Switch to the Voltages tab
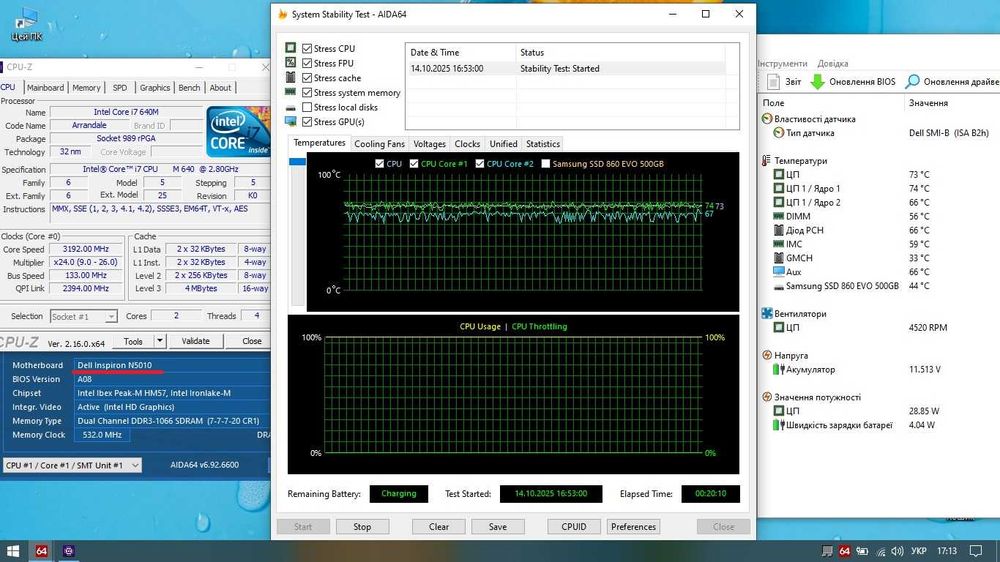The width and height of the screenshot is (1000, 562). tap(429, 144)
